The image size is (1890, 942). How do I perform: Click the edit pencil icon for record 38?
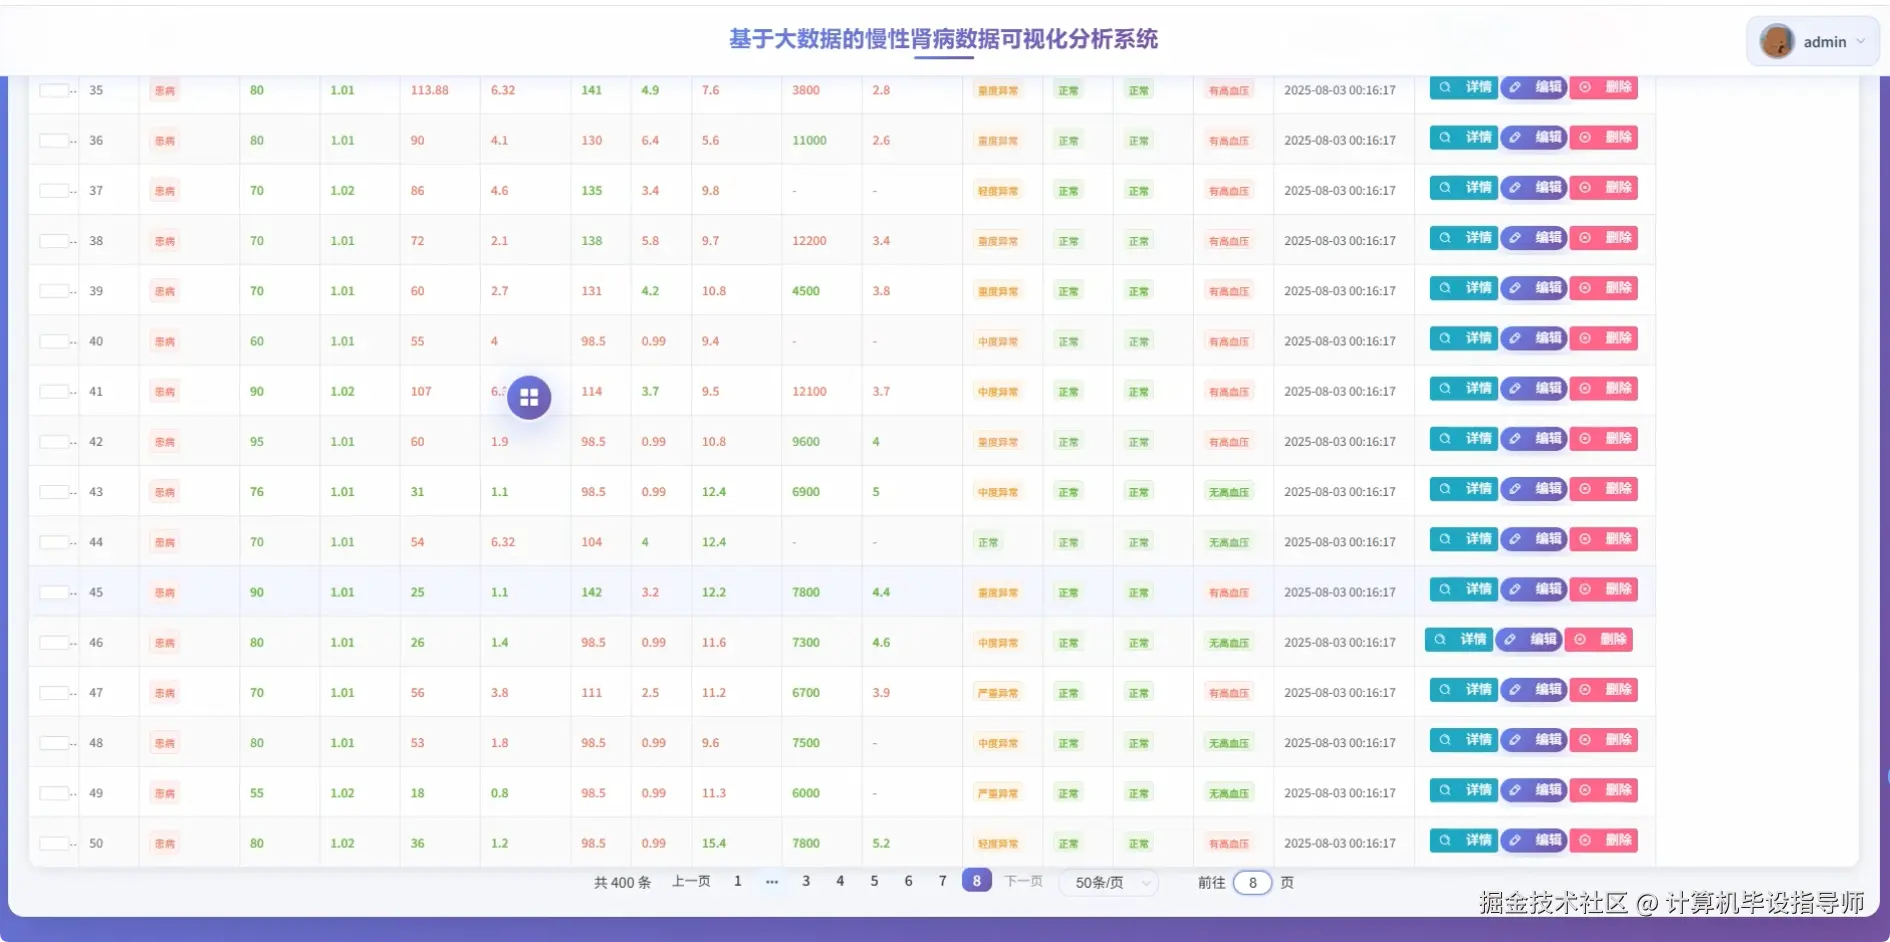point(1514,239)
